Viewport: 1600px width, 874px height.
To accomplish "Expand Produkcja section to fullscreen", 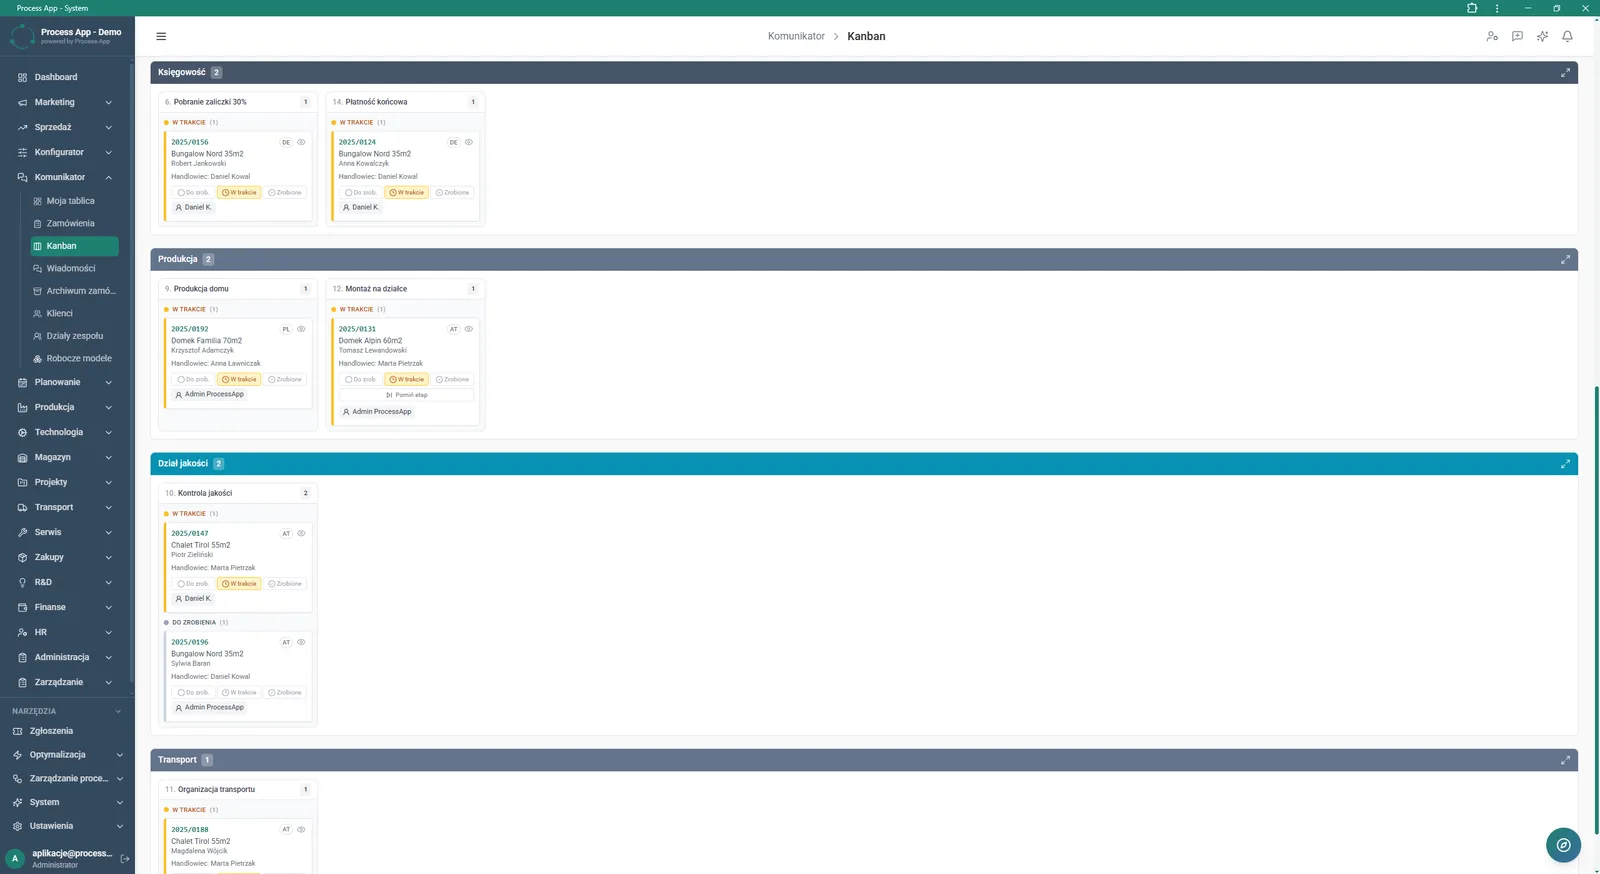I will pos(1565,259).
